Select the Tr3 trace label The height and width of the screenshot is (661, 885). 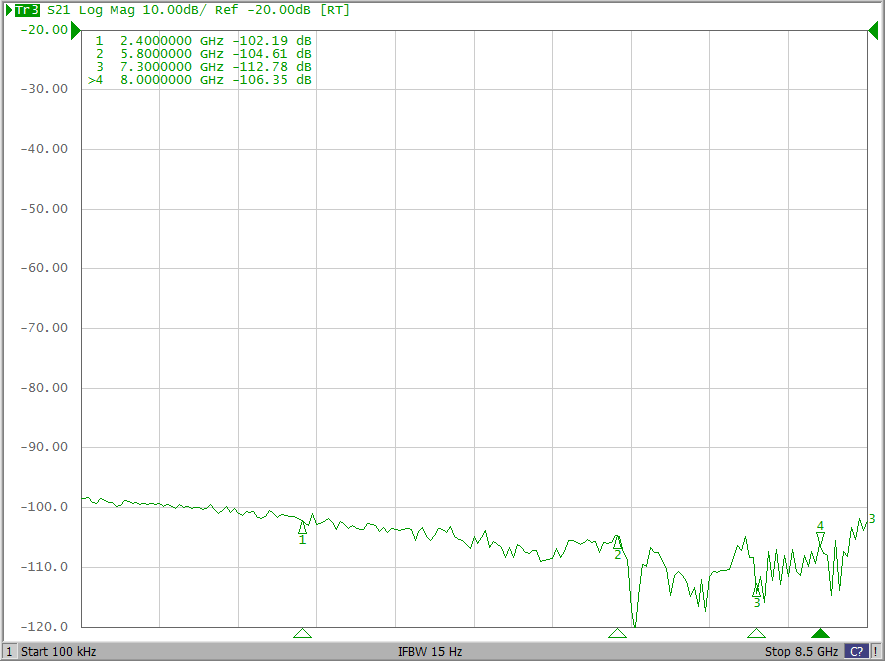click(x=27, y=10)
